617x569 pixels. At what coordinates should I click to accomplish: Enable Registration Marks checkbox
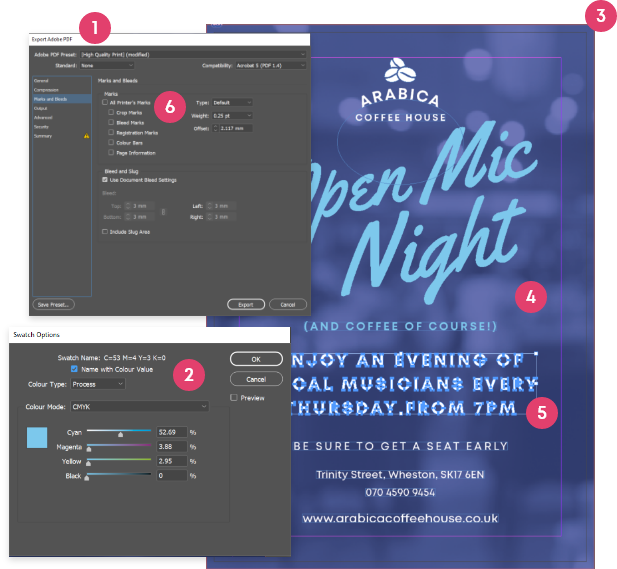pos(111,133)
